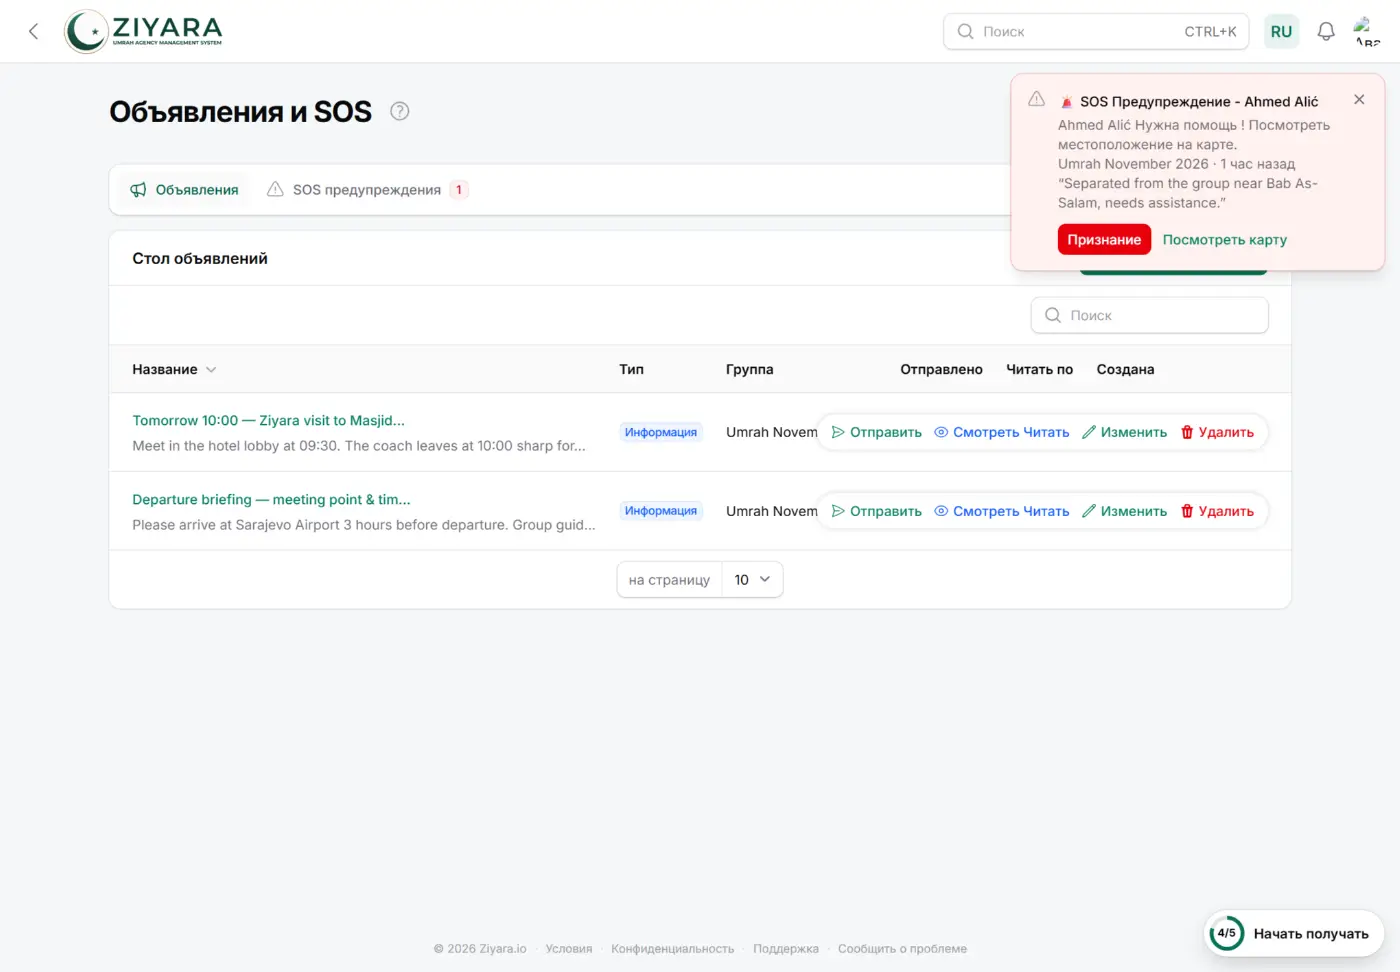
Task: Click the 4/5 progress ring
Action: 1227,933
